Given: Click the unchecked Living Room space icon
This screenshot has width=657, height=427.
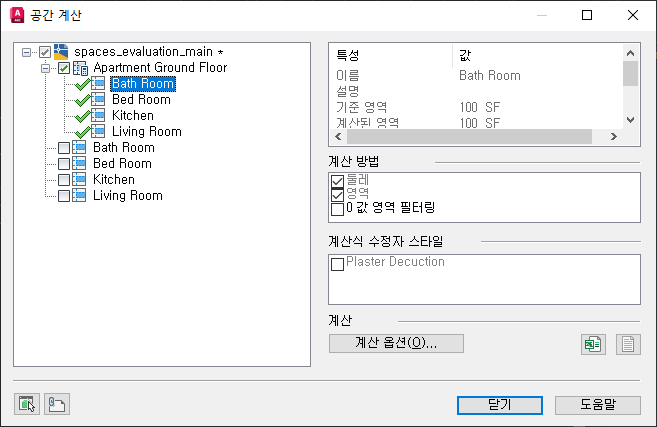Looking at the screenshot, I should pyautogui.click(x=79, y=195).
